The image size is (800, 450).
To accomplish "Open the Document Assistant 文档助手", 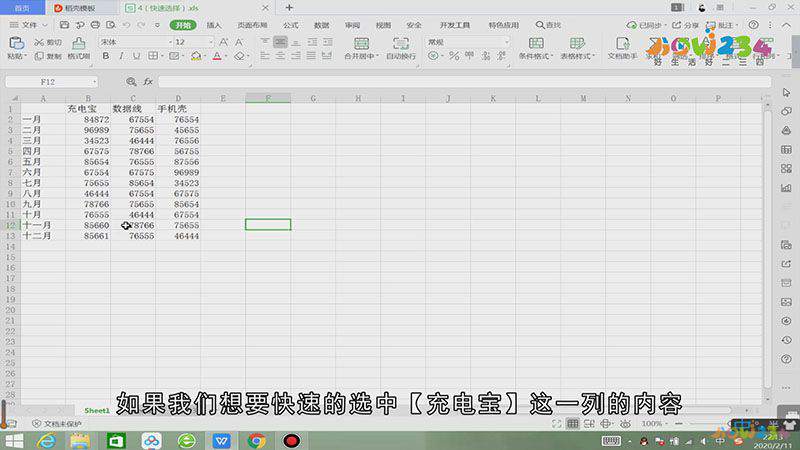I will point(622,48).
